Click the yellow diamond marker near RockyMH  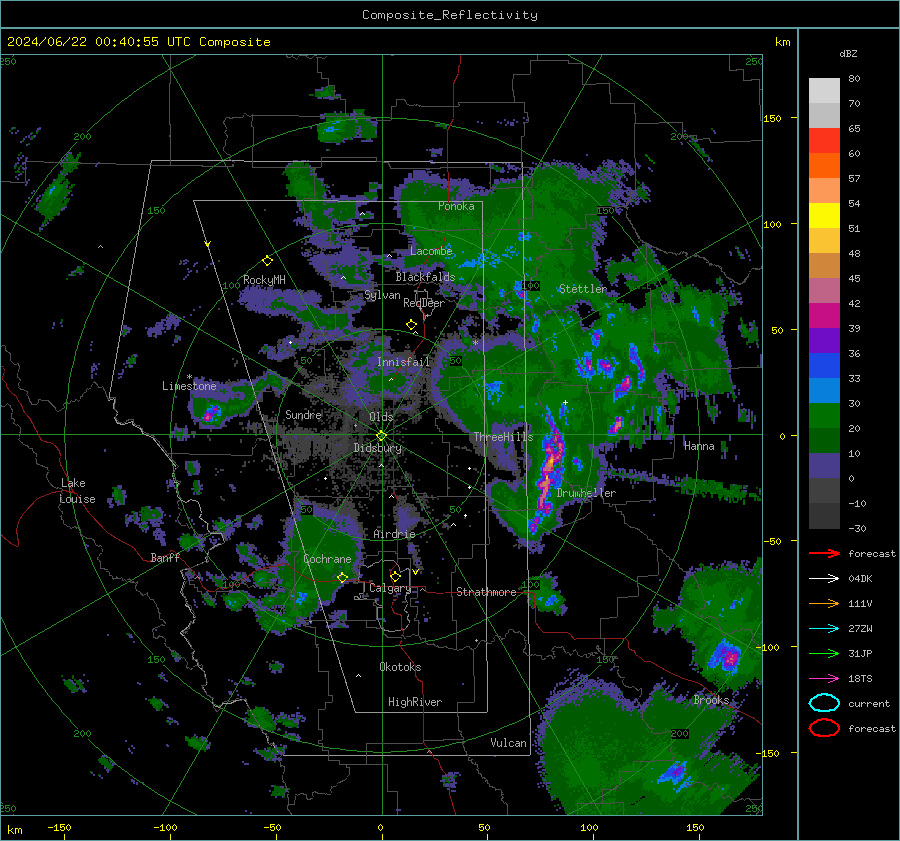coord(267,261)
